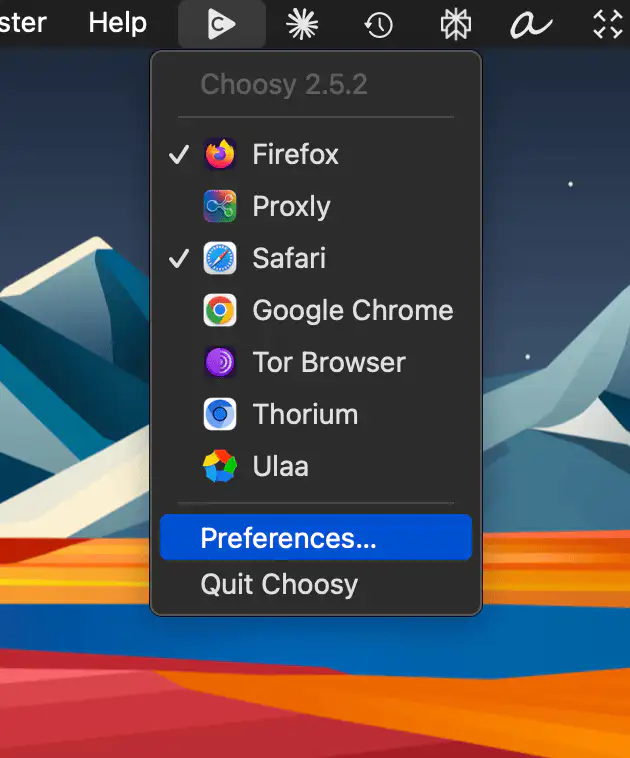Screen dimensions: 630x758
Task: Select the Thorium browser icon
Action: [220, 414]
